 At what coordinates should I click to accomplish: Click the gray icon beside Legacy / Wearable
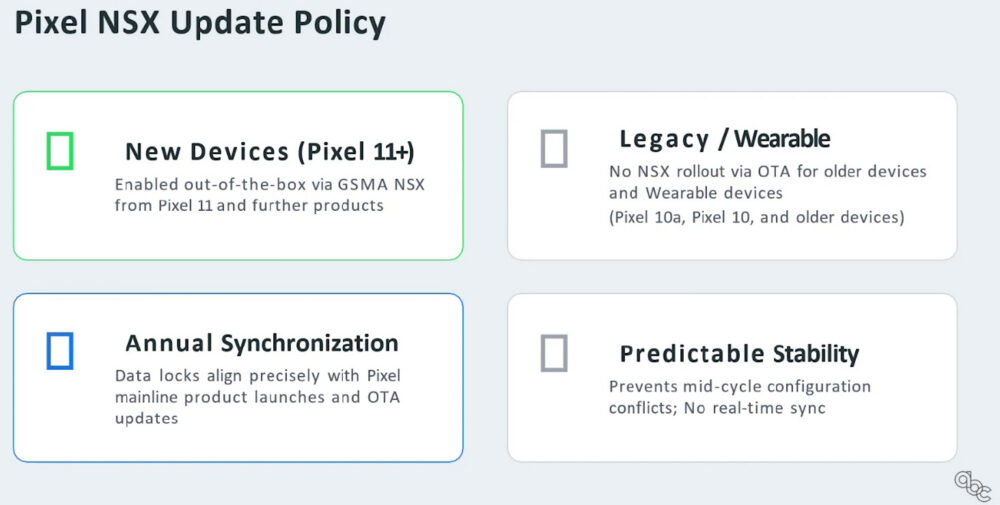point(554,149)
